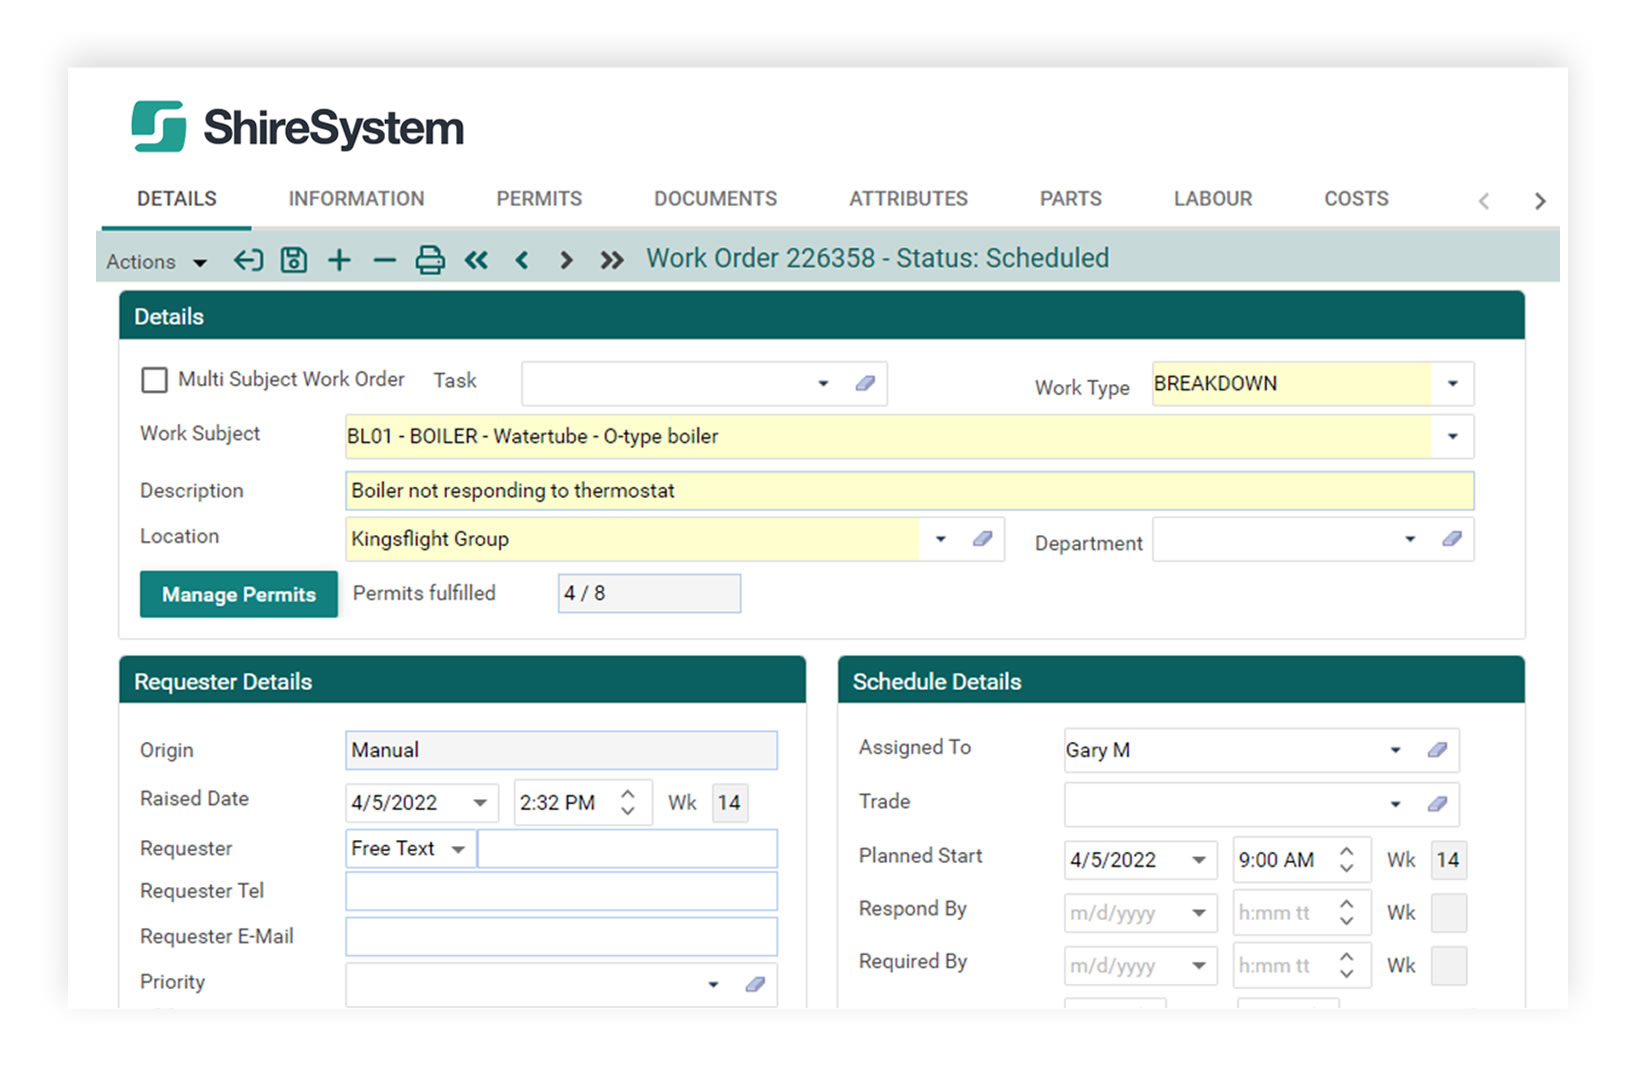
Task: Click the Planned Start week number field
Action: [x=1448, y=860]
